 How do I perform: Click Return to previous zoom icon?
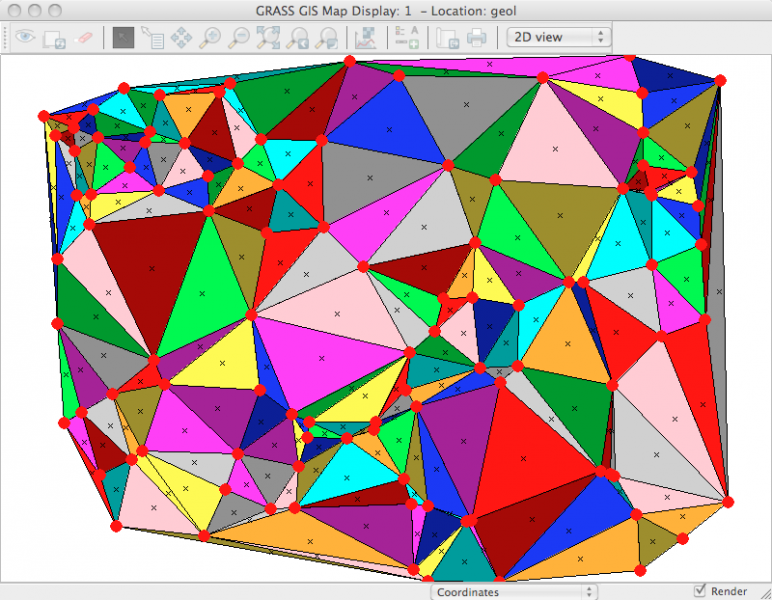(297, 38)
